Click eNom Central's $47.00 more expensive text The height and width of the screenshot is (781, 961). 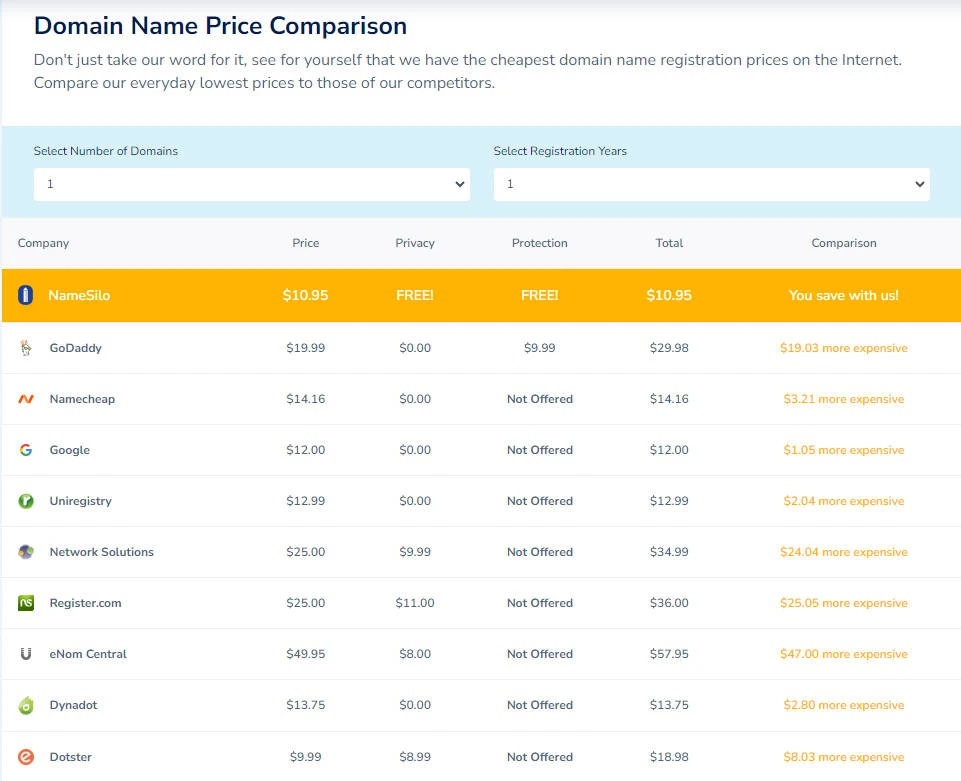click(x=843, y=654)
